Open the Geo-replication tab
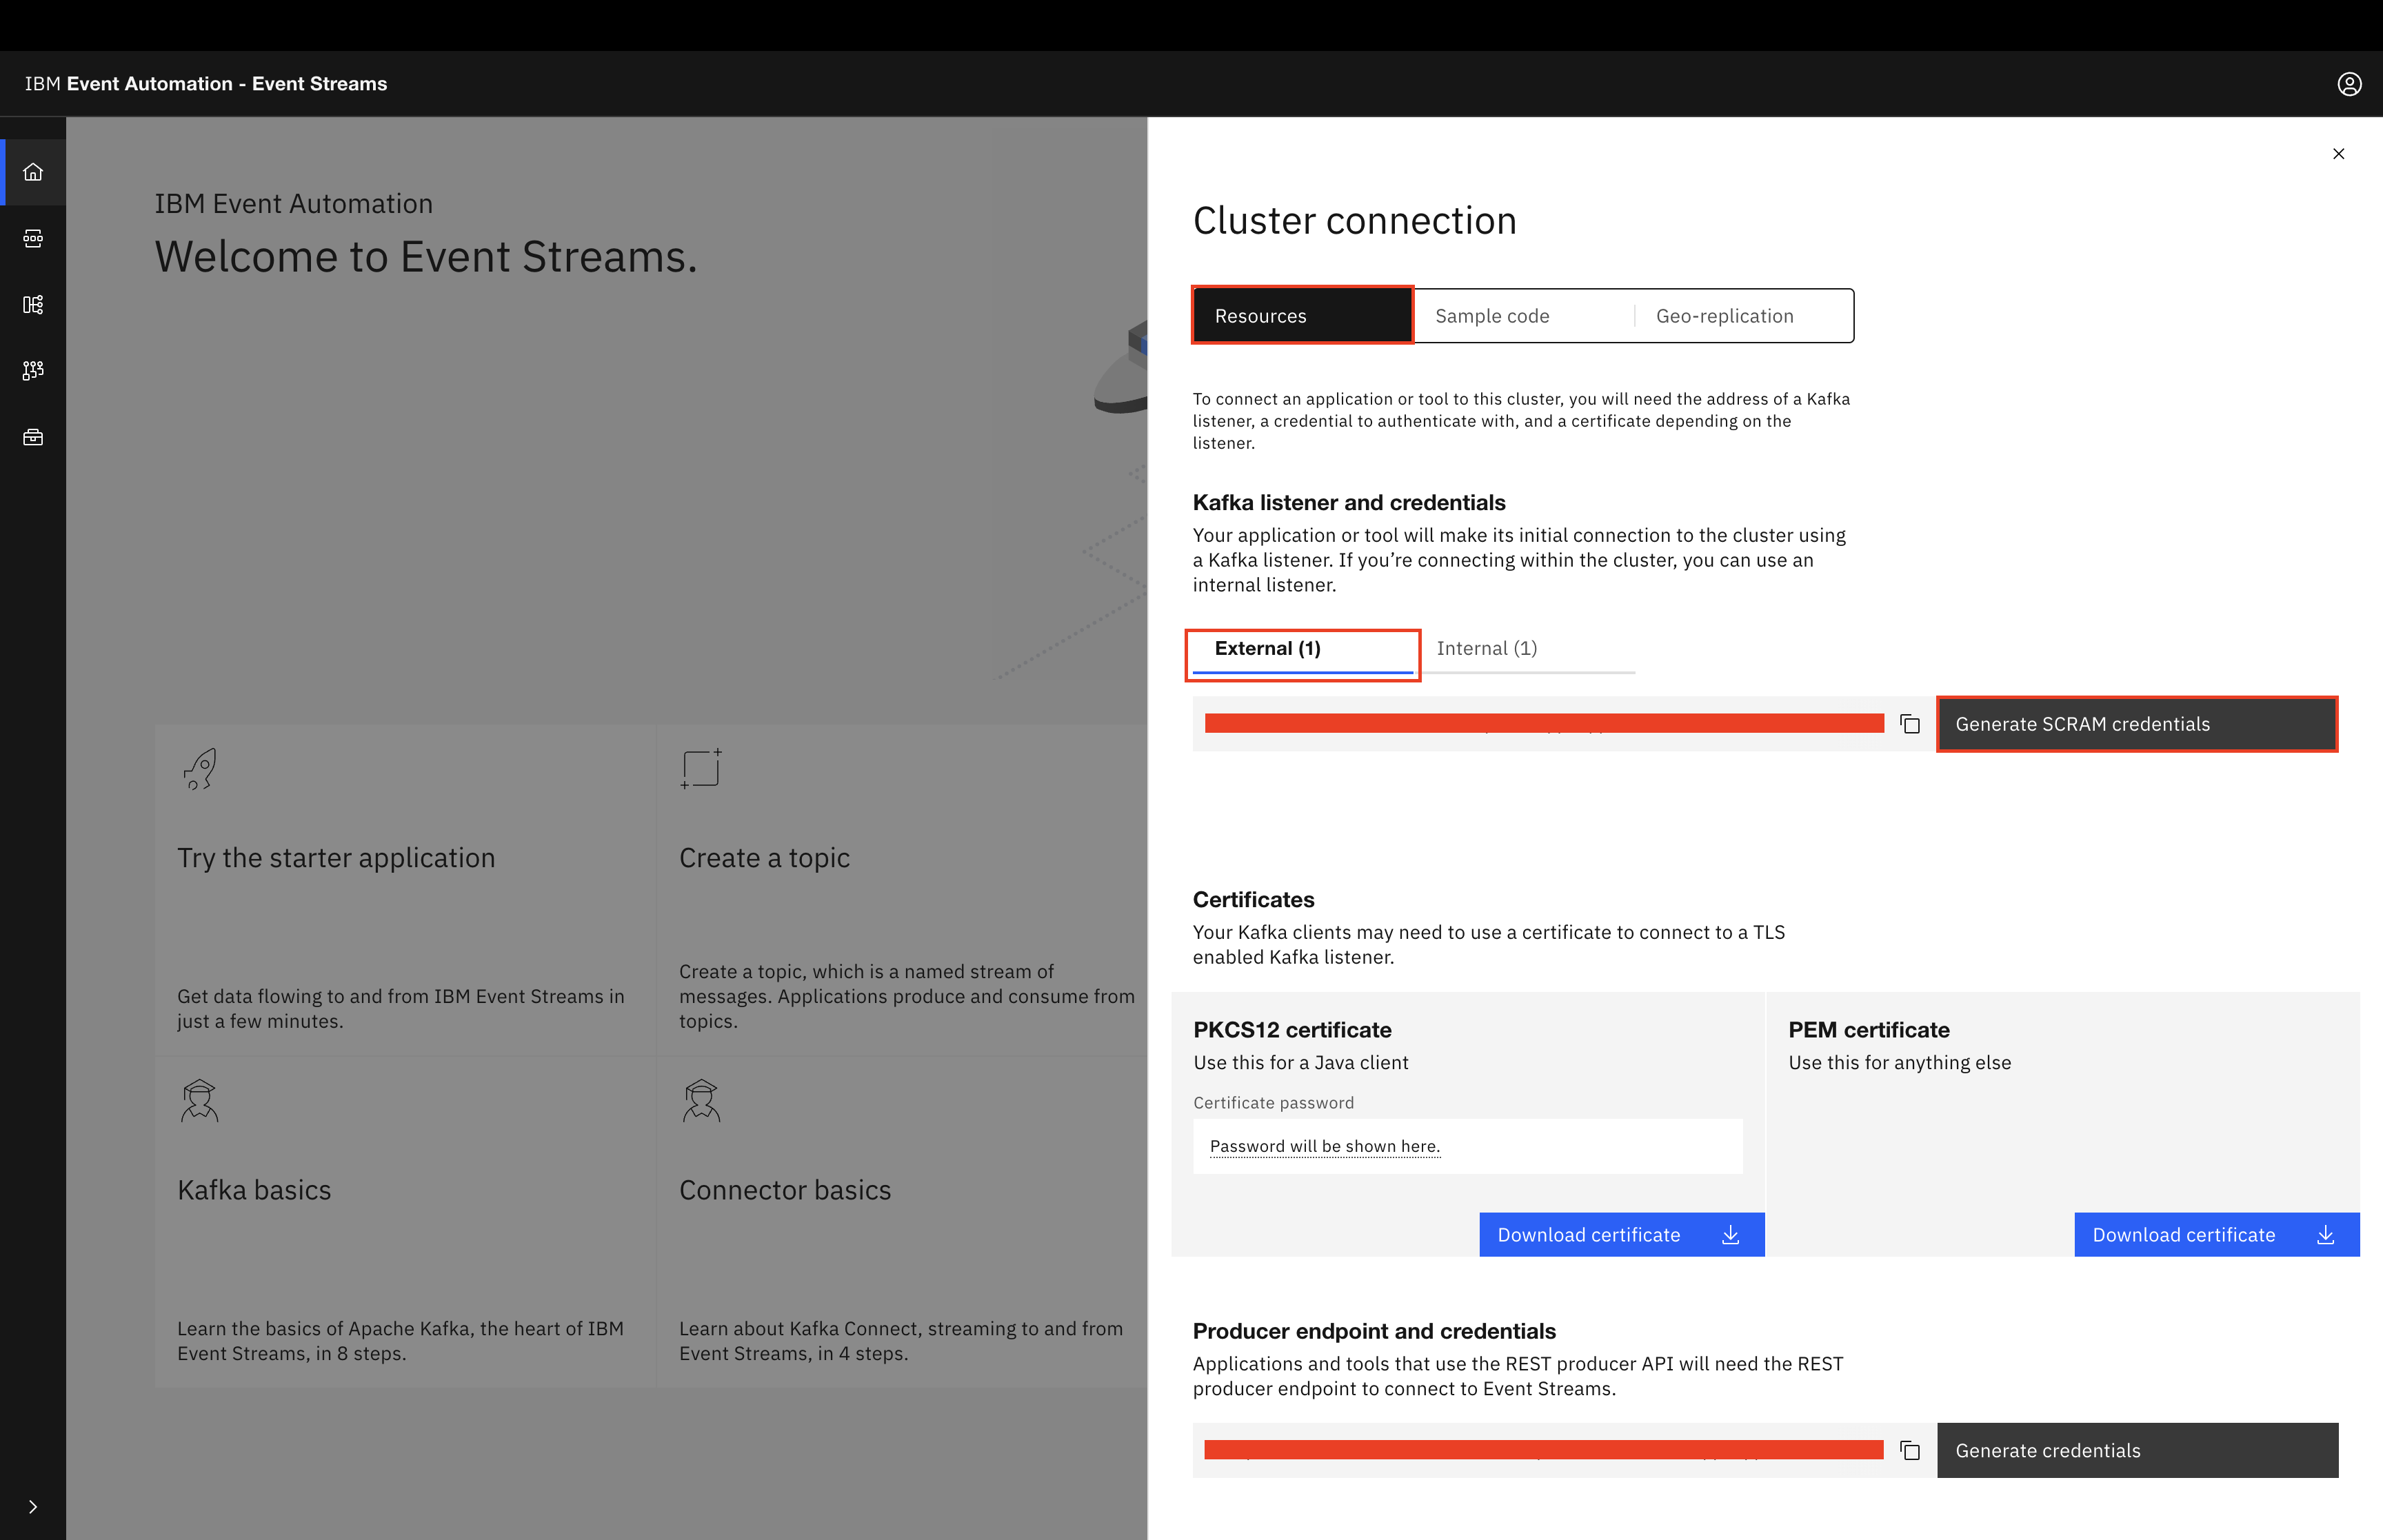This screenshot has width=2383, height=1540. tap(1743, 316)
